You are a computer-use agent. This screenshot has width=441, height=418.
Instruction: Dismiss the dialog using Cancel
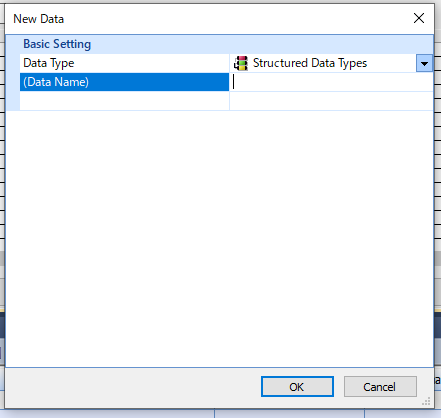point(380,387)
